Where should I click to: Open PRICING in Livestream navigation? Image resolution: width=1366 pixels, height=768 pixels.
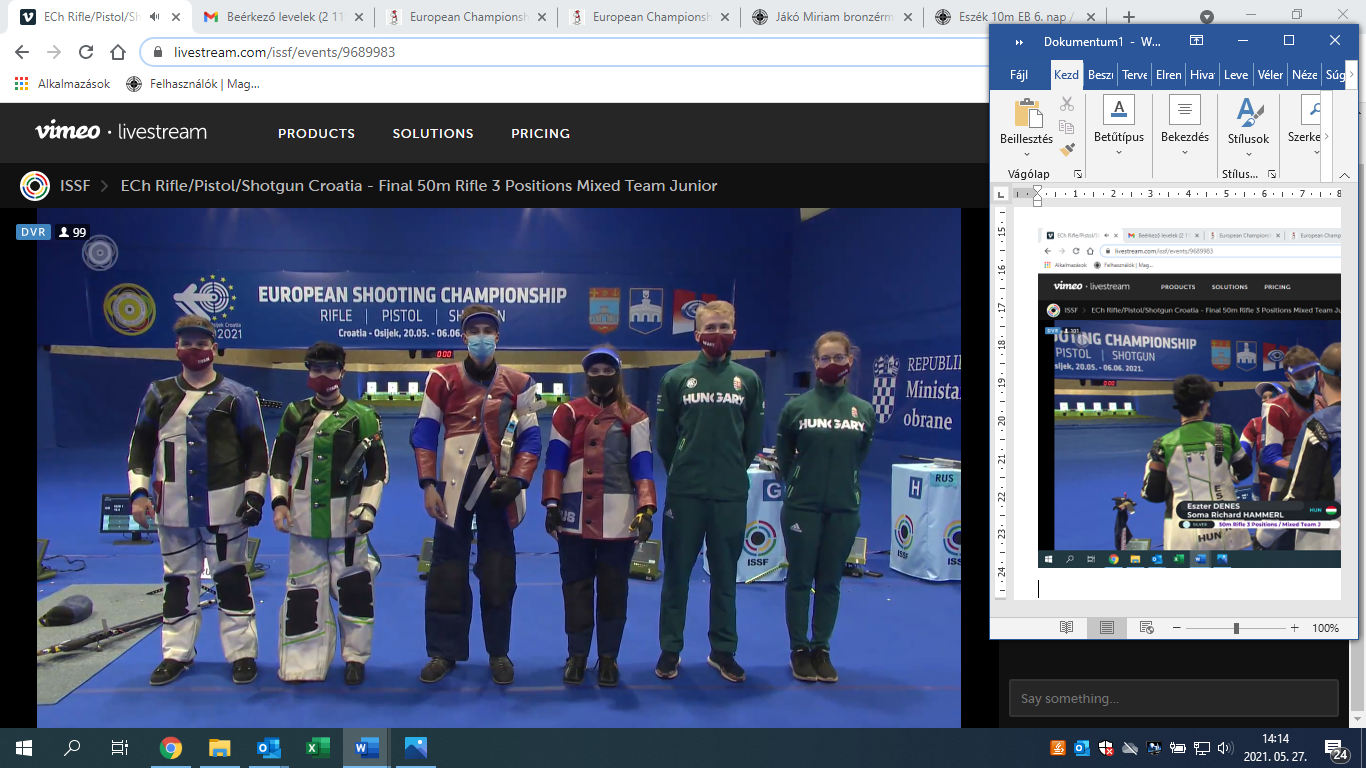coord(540,133)
